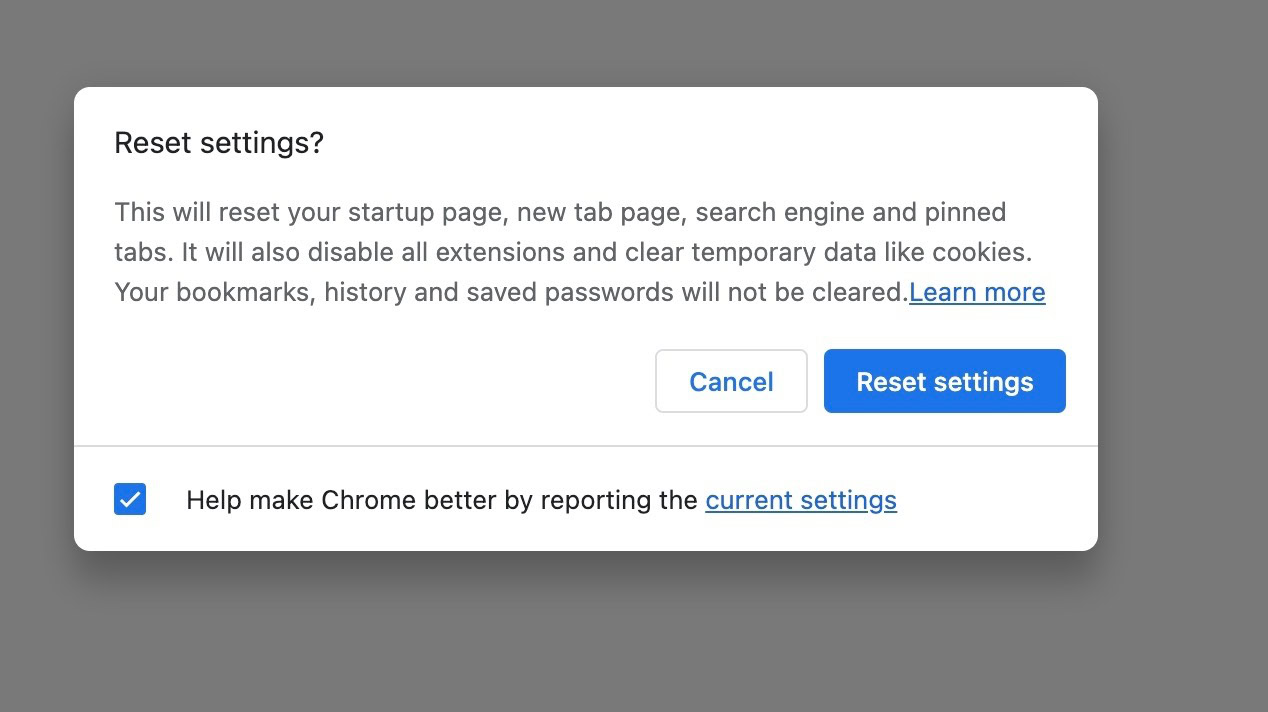Follow the underlined Learn more hyperlink
Image resolution: width=1268 pixels, height=712 pixels.
click(x=977, y=292)
